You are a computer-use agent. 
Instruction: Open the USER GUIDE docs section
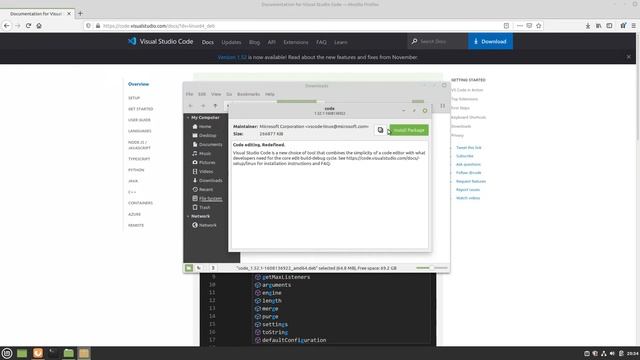point(139,120)
